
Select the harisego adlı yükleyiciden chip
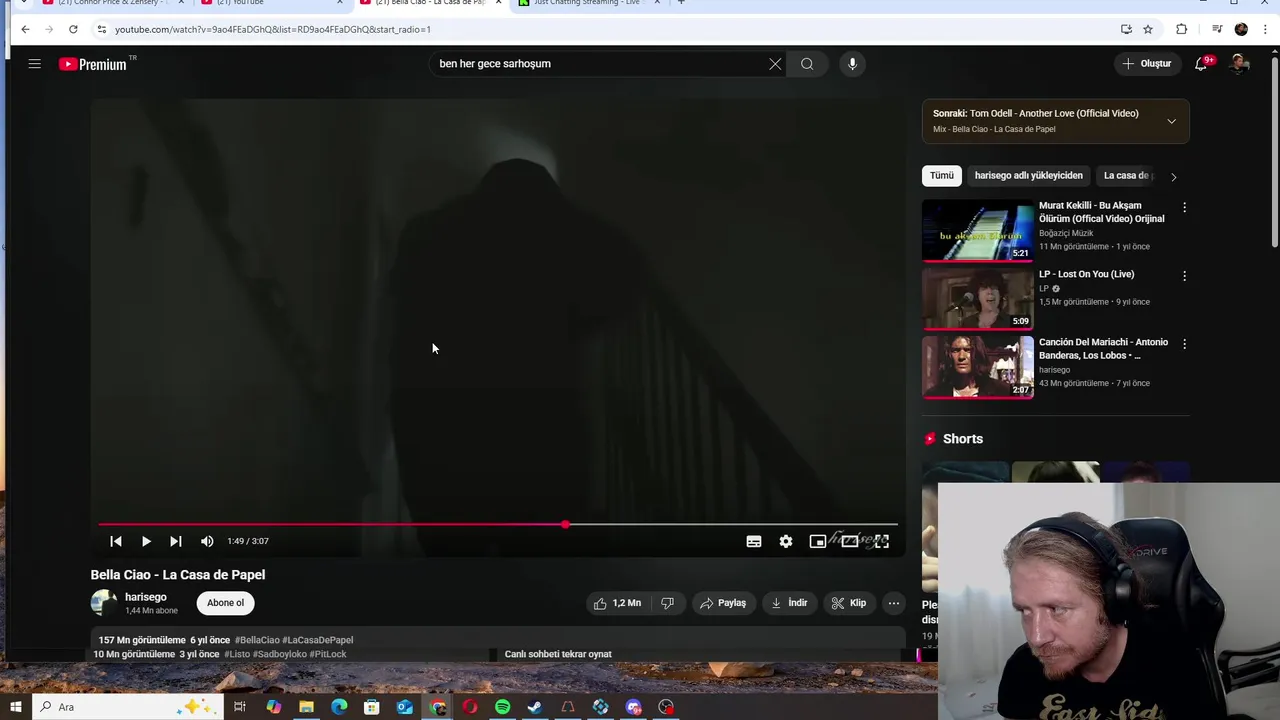point(1028,176)
